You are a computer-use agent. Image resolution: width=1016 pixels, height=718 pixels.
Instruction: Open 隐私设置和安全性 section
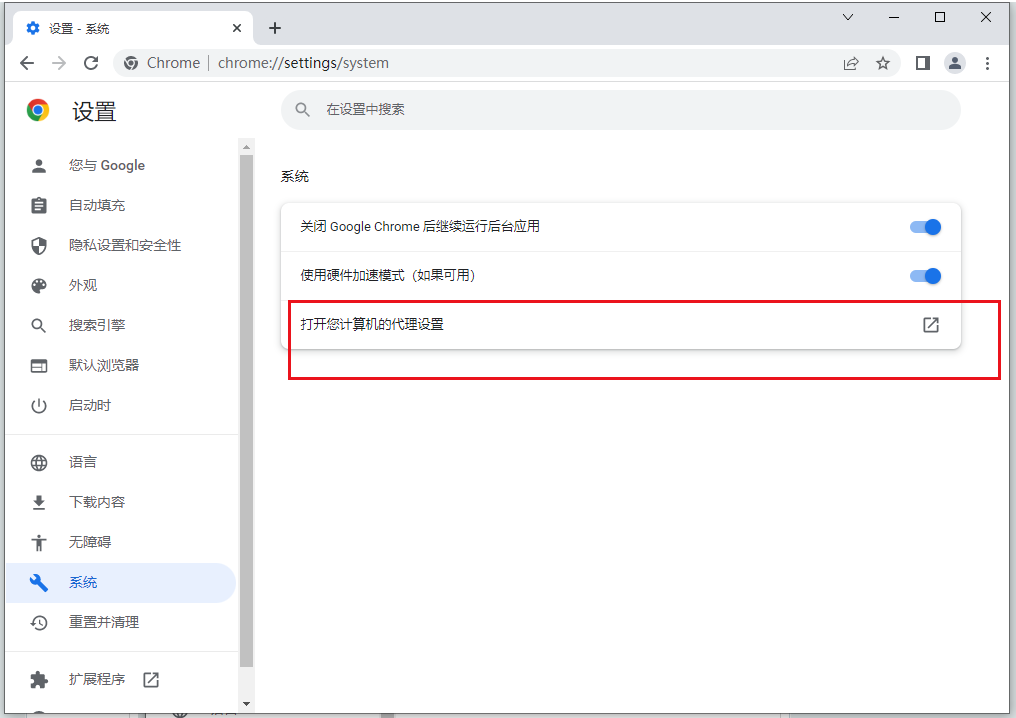tap(121, 246)
